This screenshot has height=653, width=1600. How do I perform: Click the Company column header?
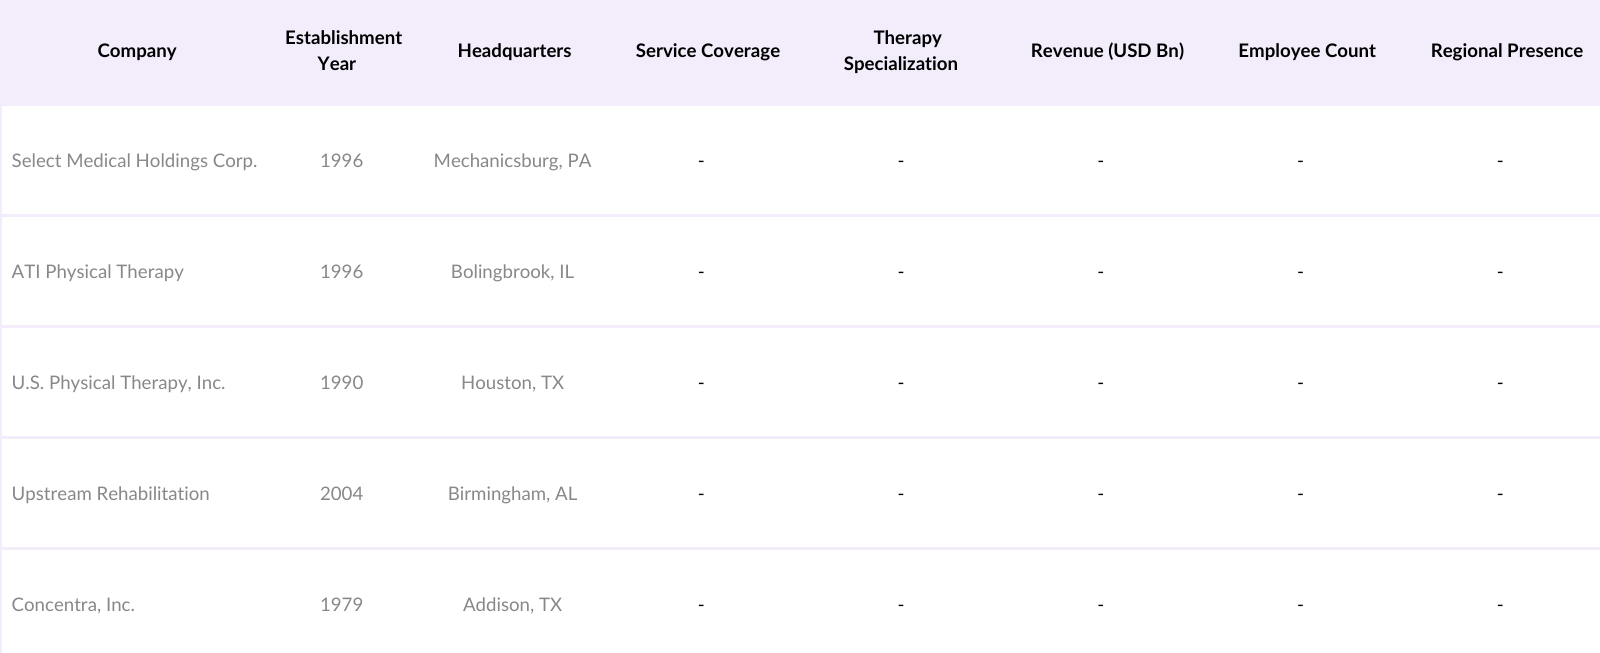[137, 51]
